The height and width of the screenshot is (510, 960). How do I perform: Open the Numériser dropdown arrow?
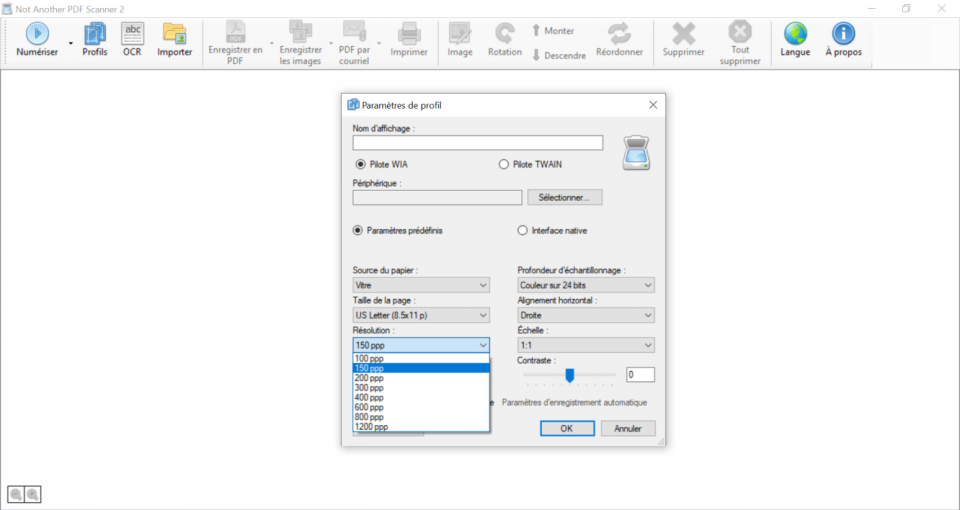coord(70,43)
